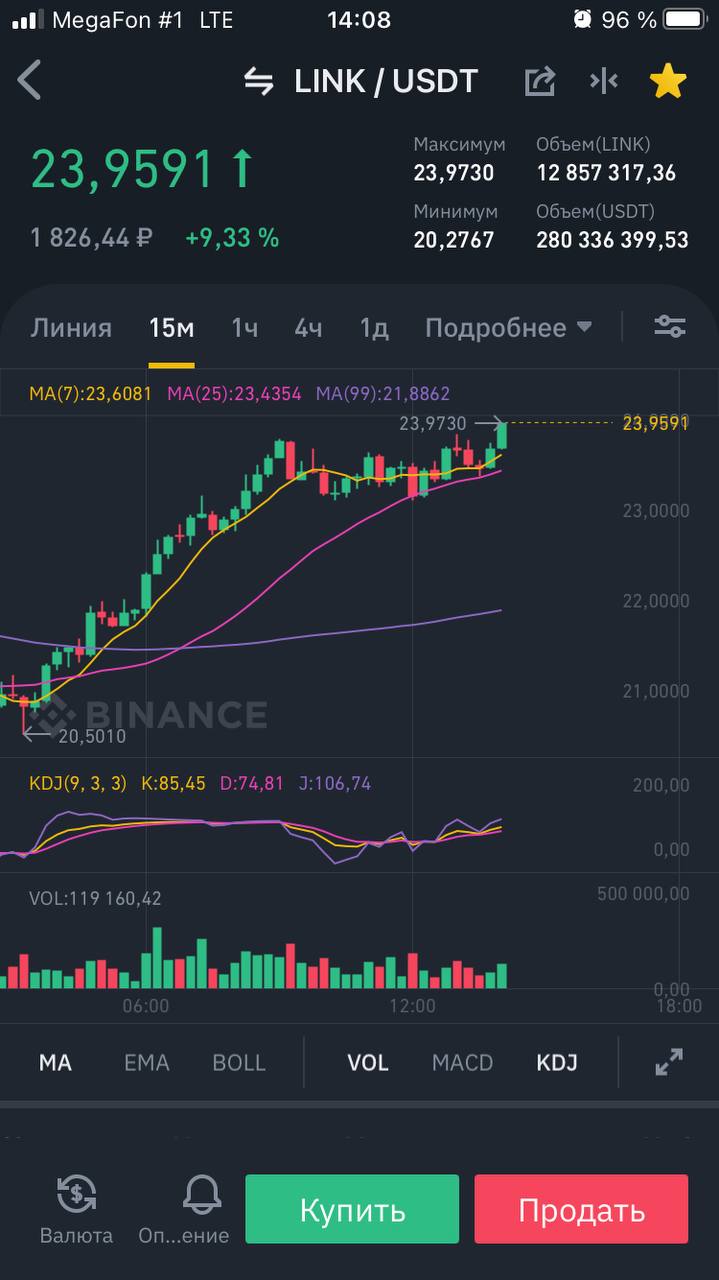Tap the KDJ(9, 3, 3) label
Screen dimensions: 719x1280
click(x=78, y=783)
